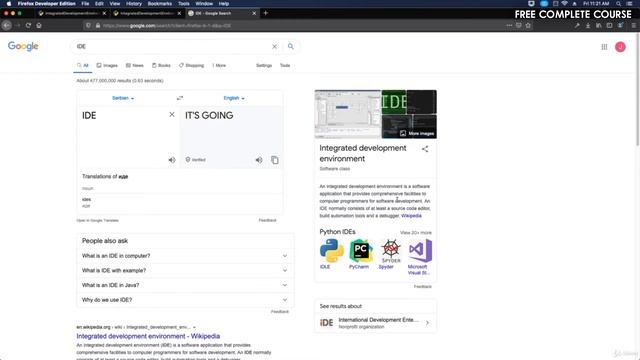This screenshot has height=360, width=640.
Task: Listen to the source text IDE
Action: coord(172,160)
